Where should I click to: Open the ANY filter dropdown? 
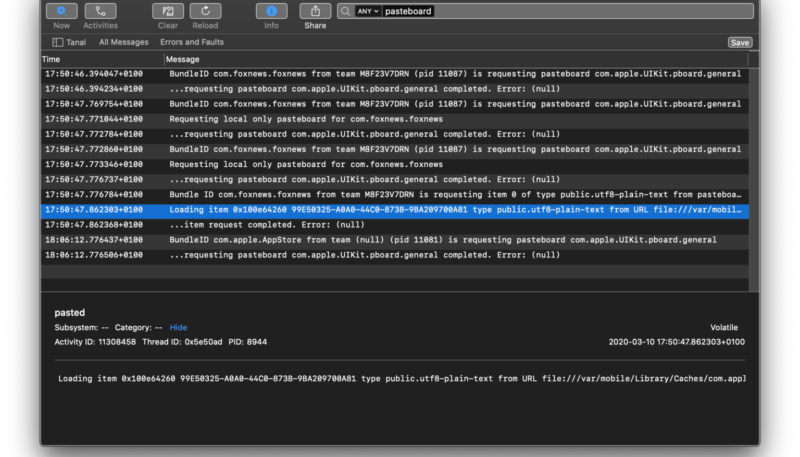point(367,11)
